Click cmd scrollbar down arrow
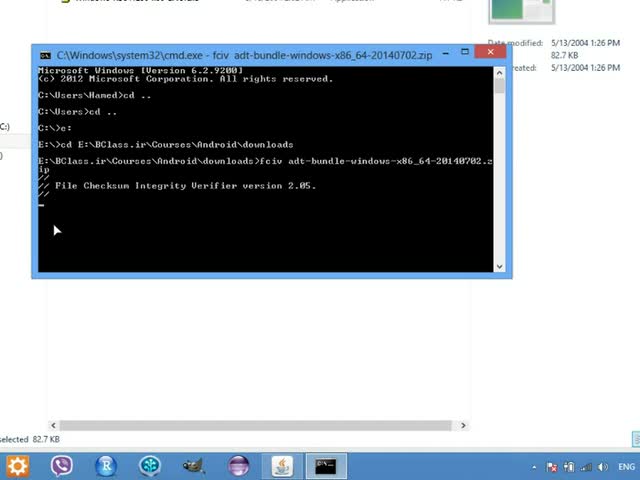Viewport: 640px width, 480px height. pos(499,267)
